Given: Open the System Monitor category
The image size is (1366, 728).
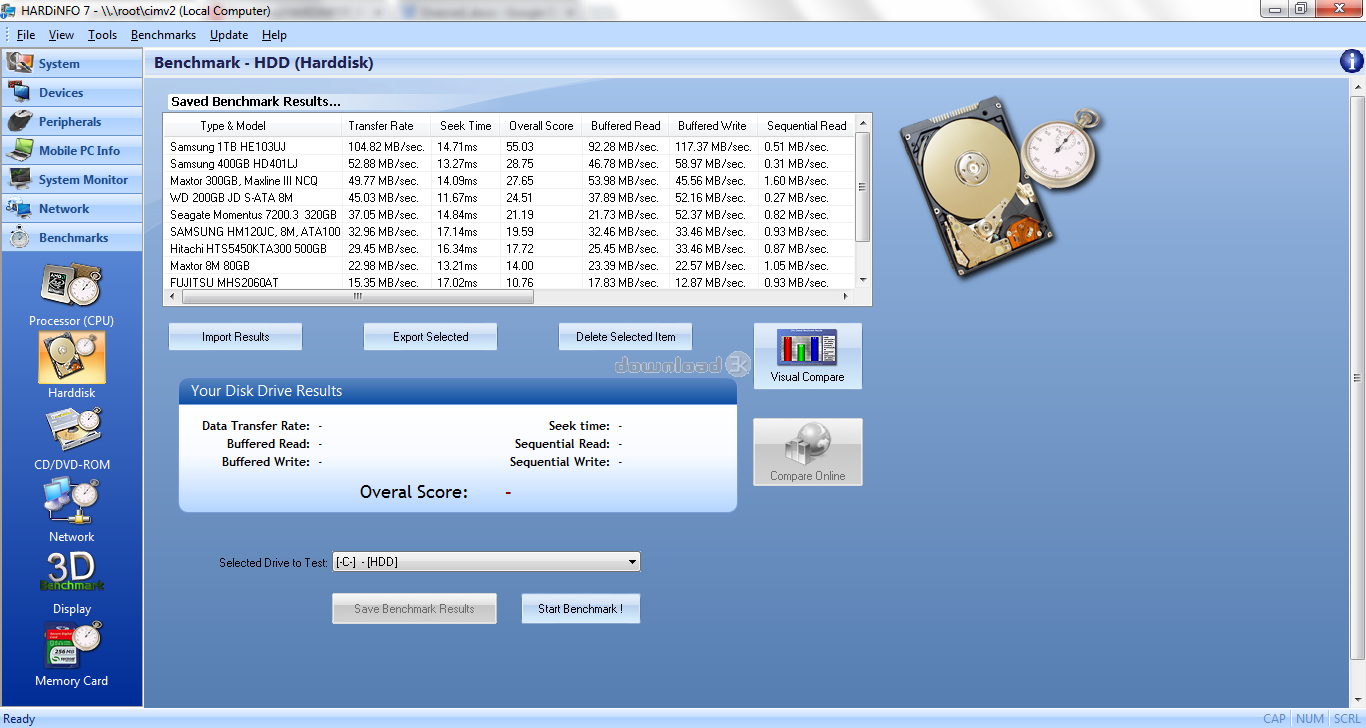Looking at the screenshot, I should click(x=72, y=180).
